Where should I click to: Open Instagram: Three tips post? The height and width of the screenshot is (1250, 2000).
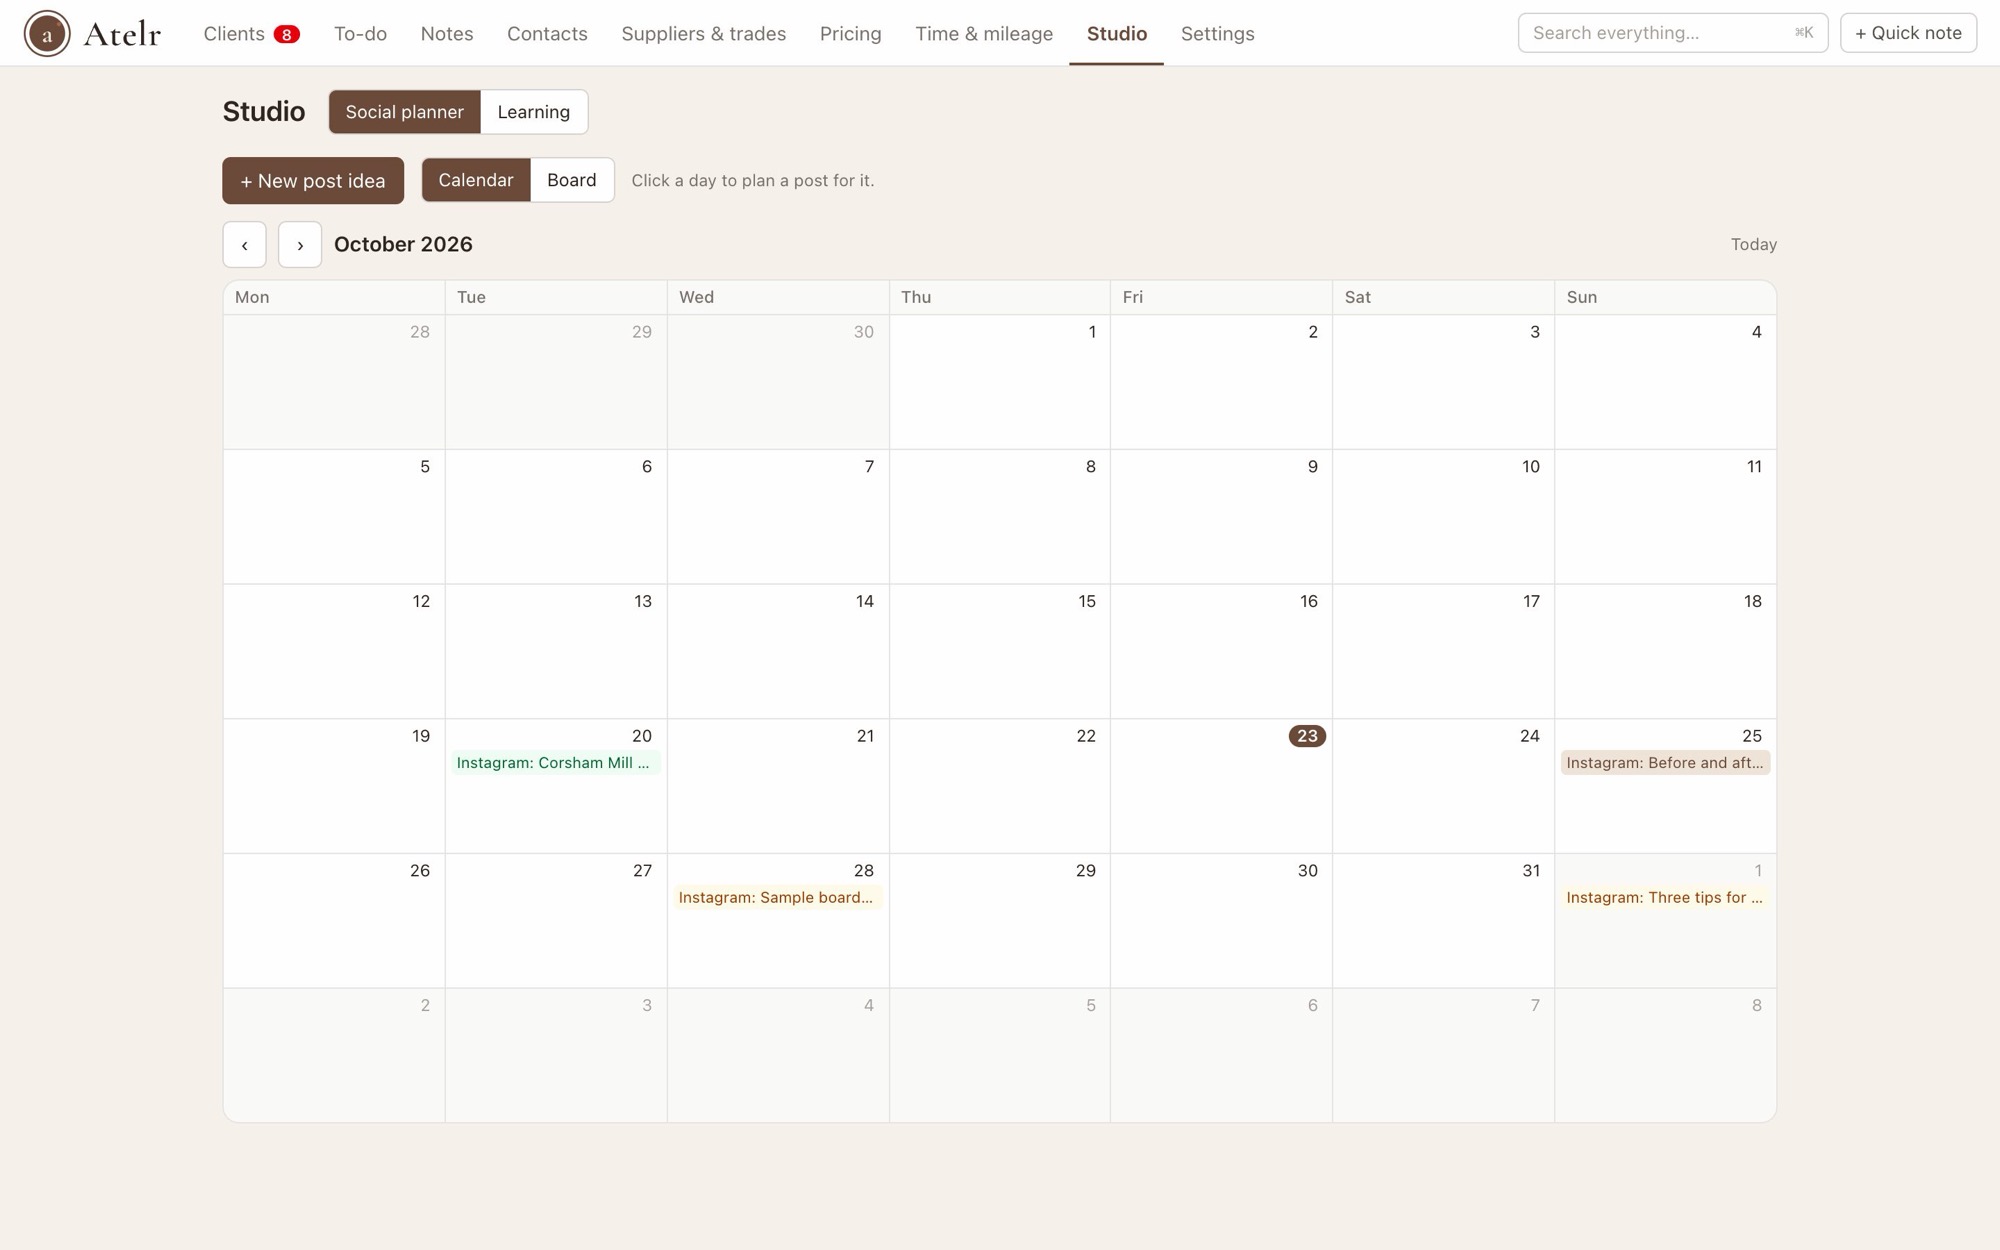pos(1665,898)
